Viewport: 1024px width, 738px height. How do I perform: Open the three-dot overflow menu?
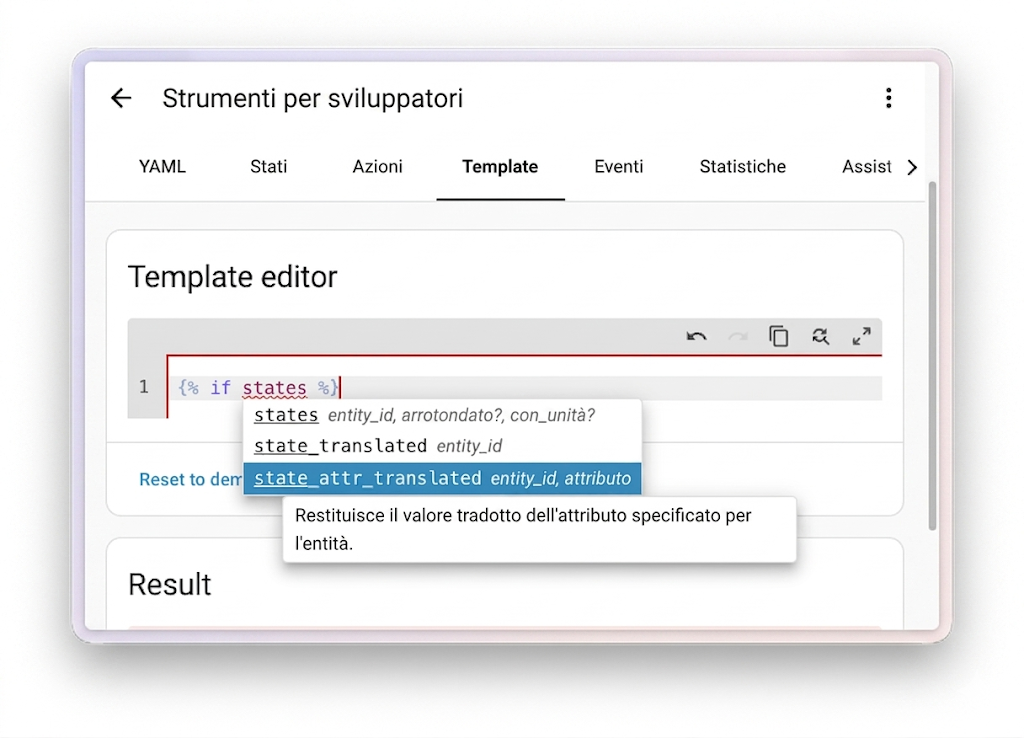click(888, 98)
